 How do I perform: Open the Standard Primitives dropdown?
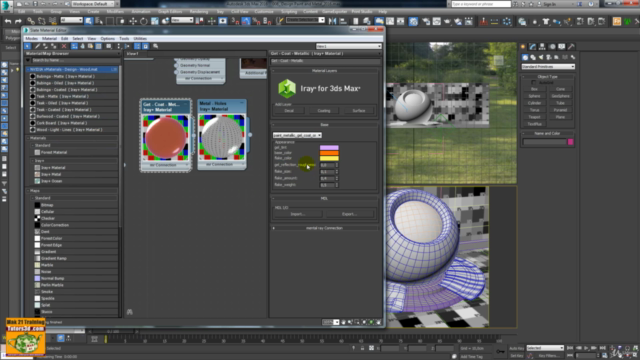pos(548,67)
